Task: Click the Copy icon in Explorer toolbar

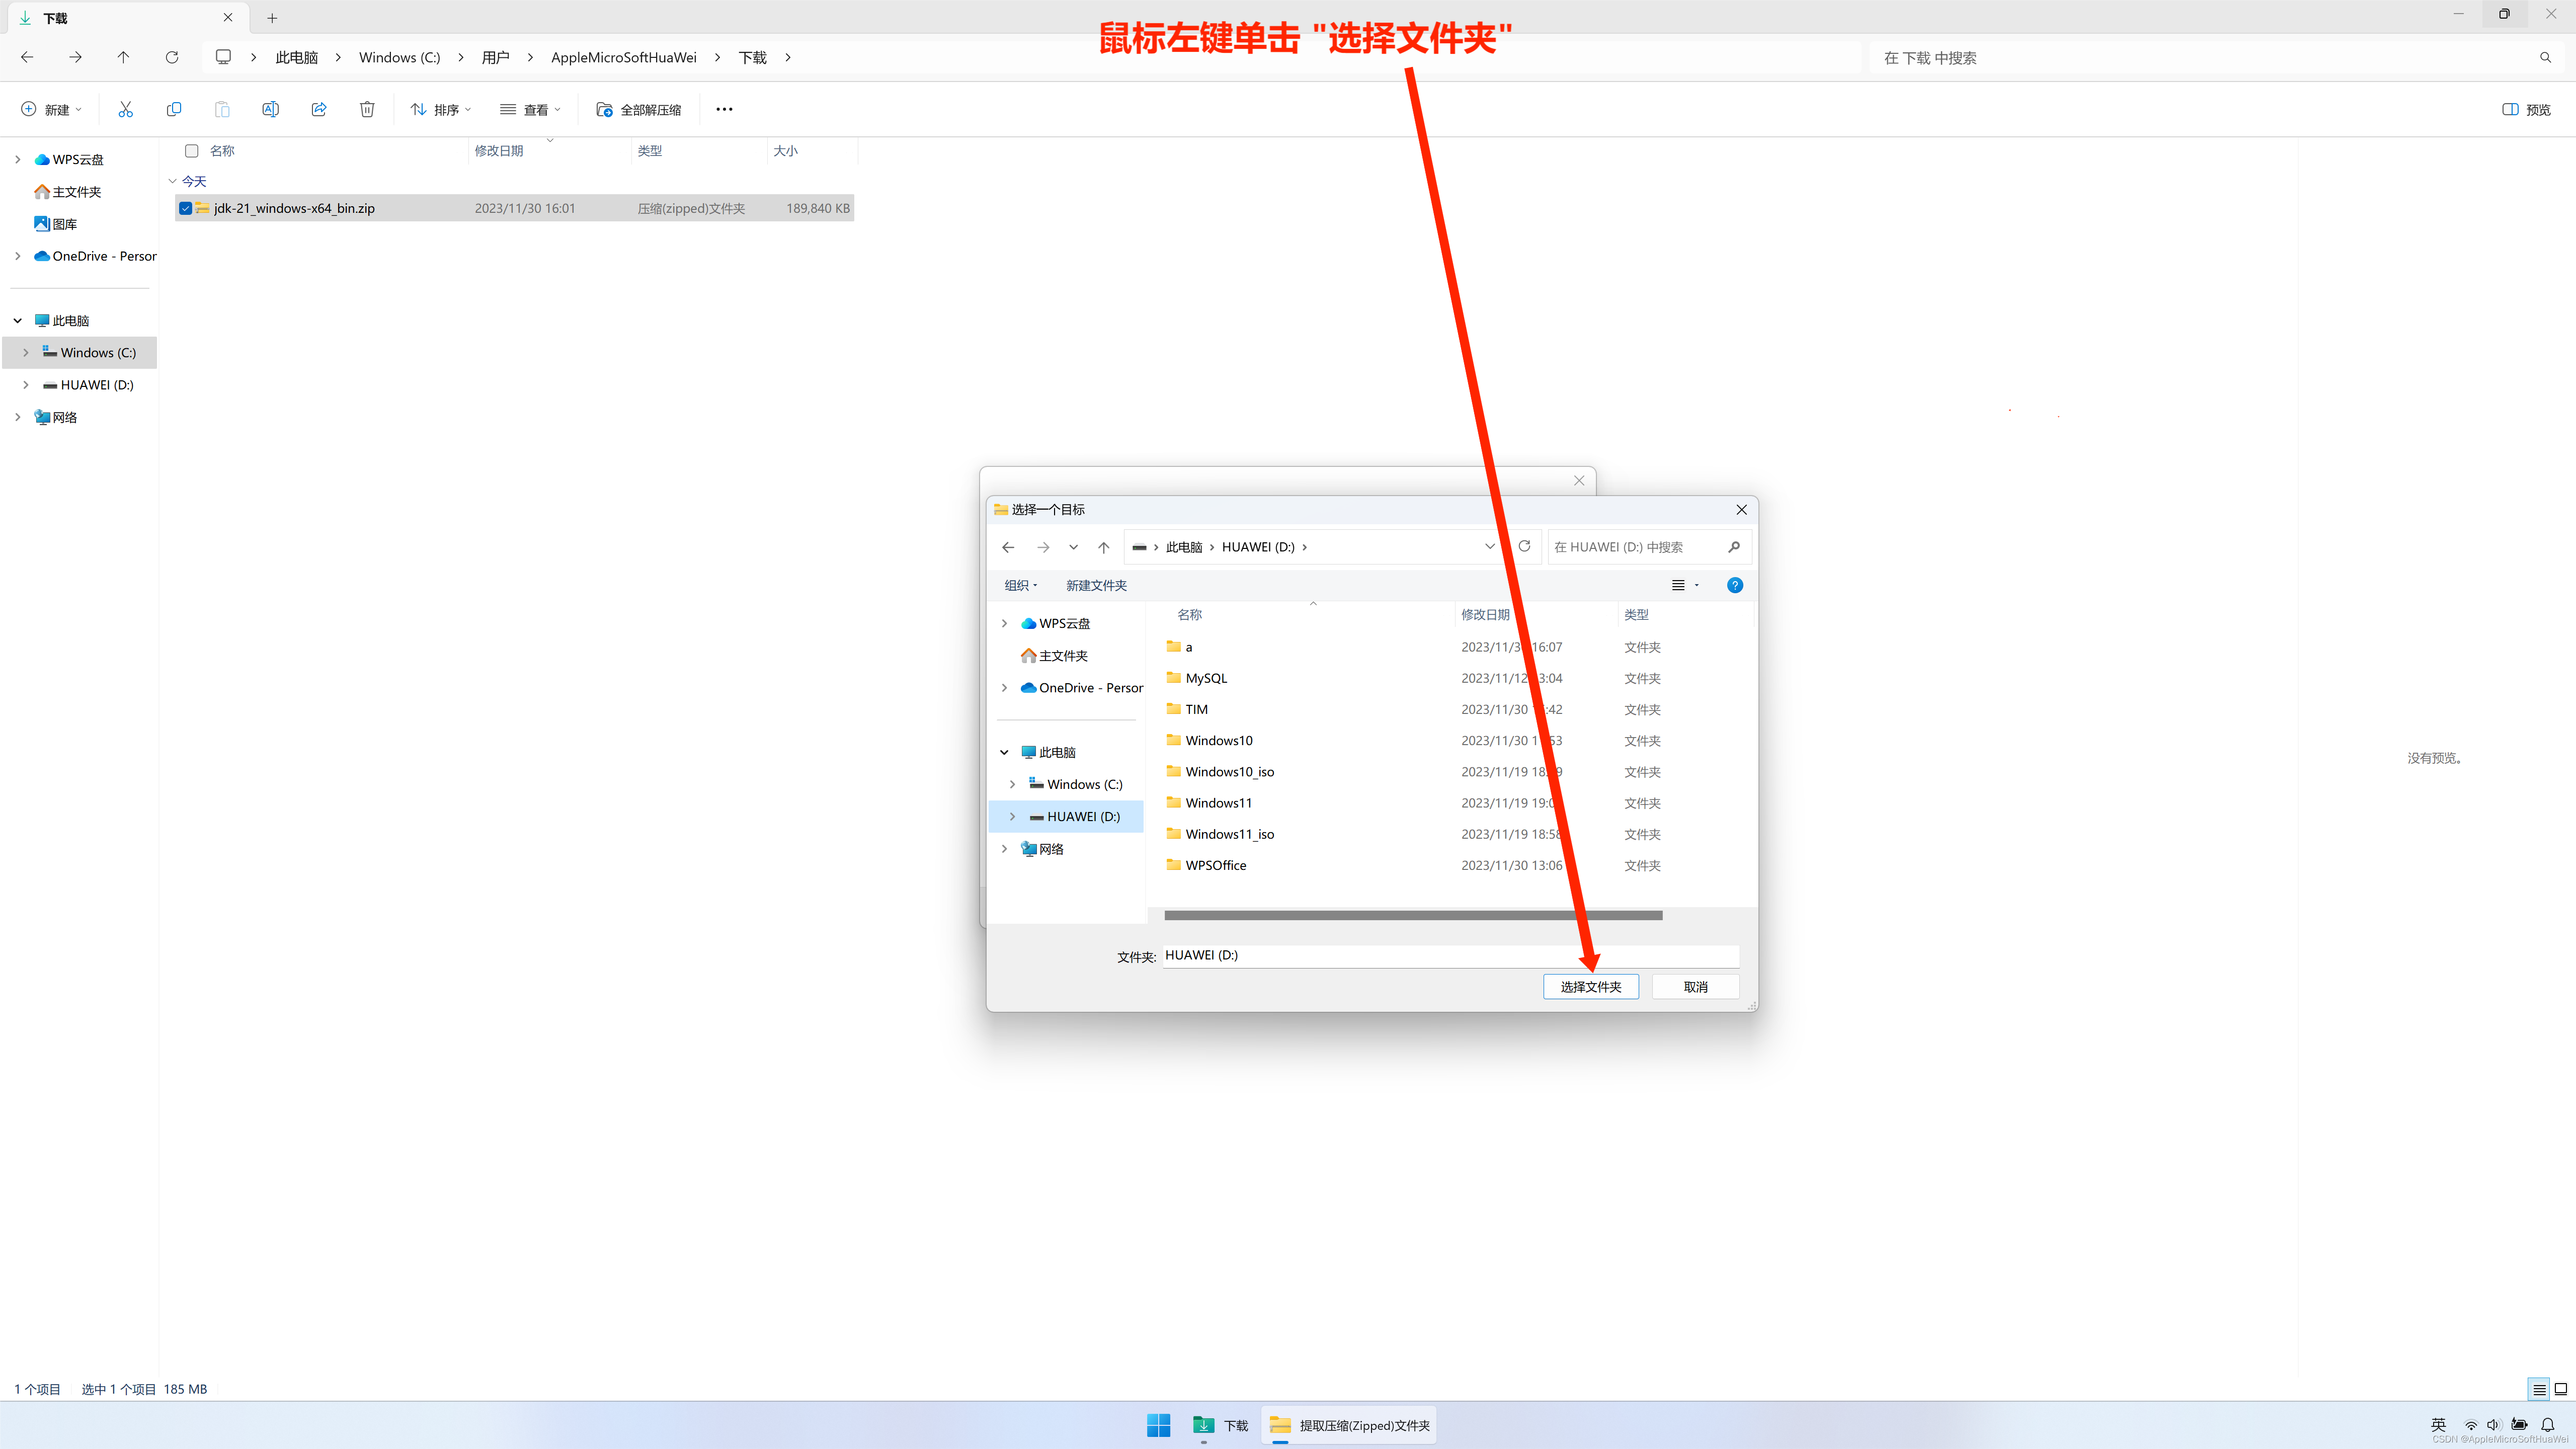Action: pyautogui.click(x=174, y=109)
